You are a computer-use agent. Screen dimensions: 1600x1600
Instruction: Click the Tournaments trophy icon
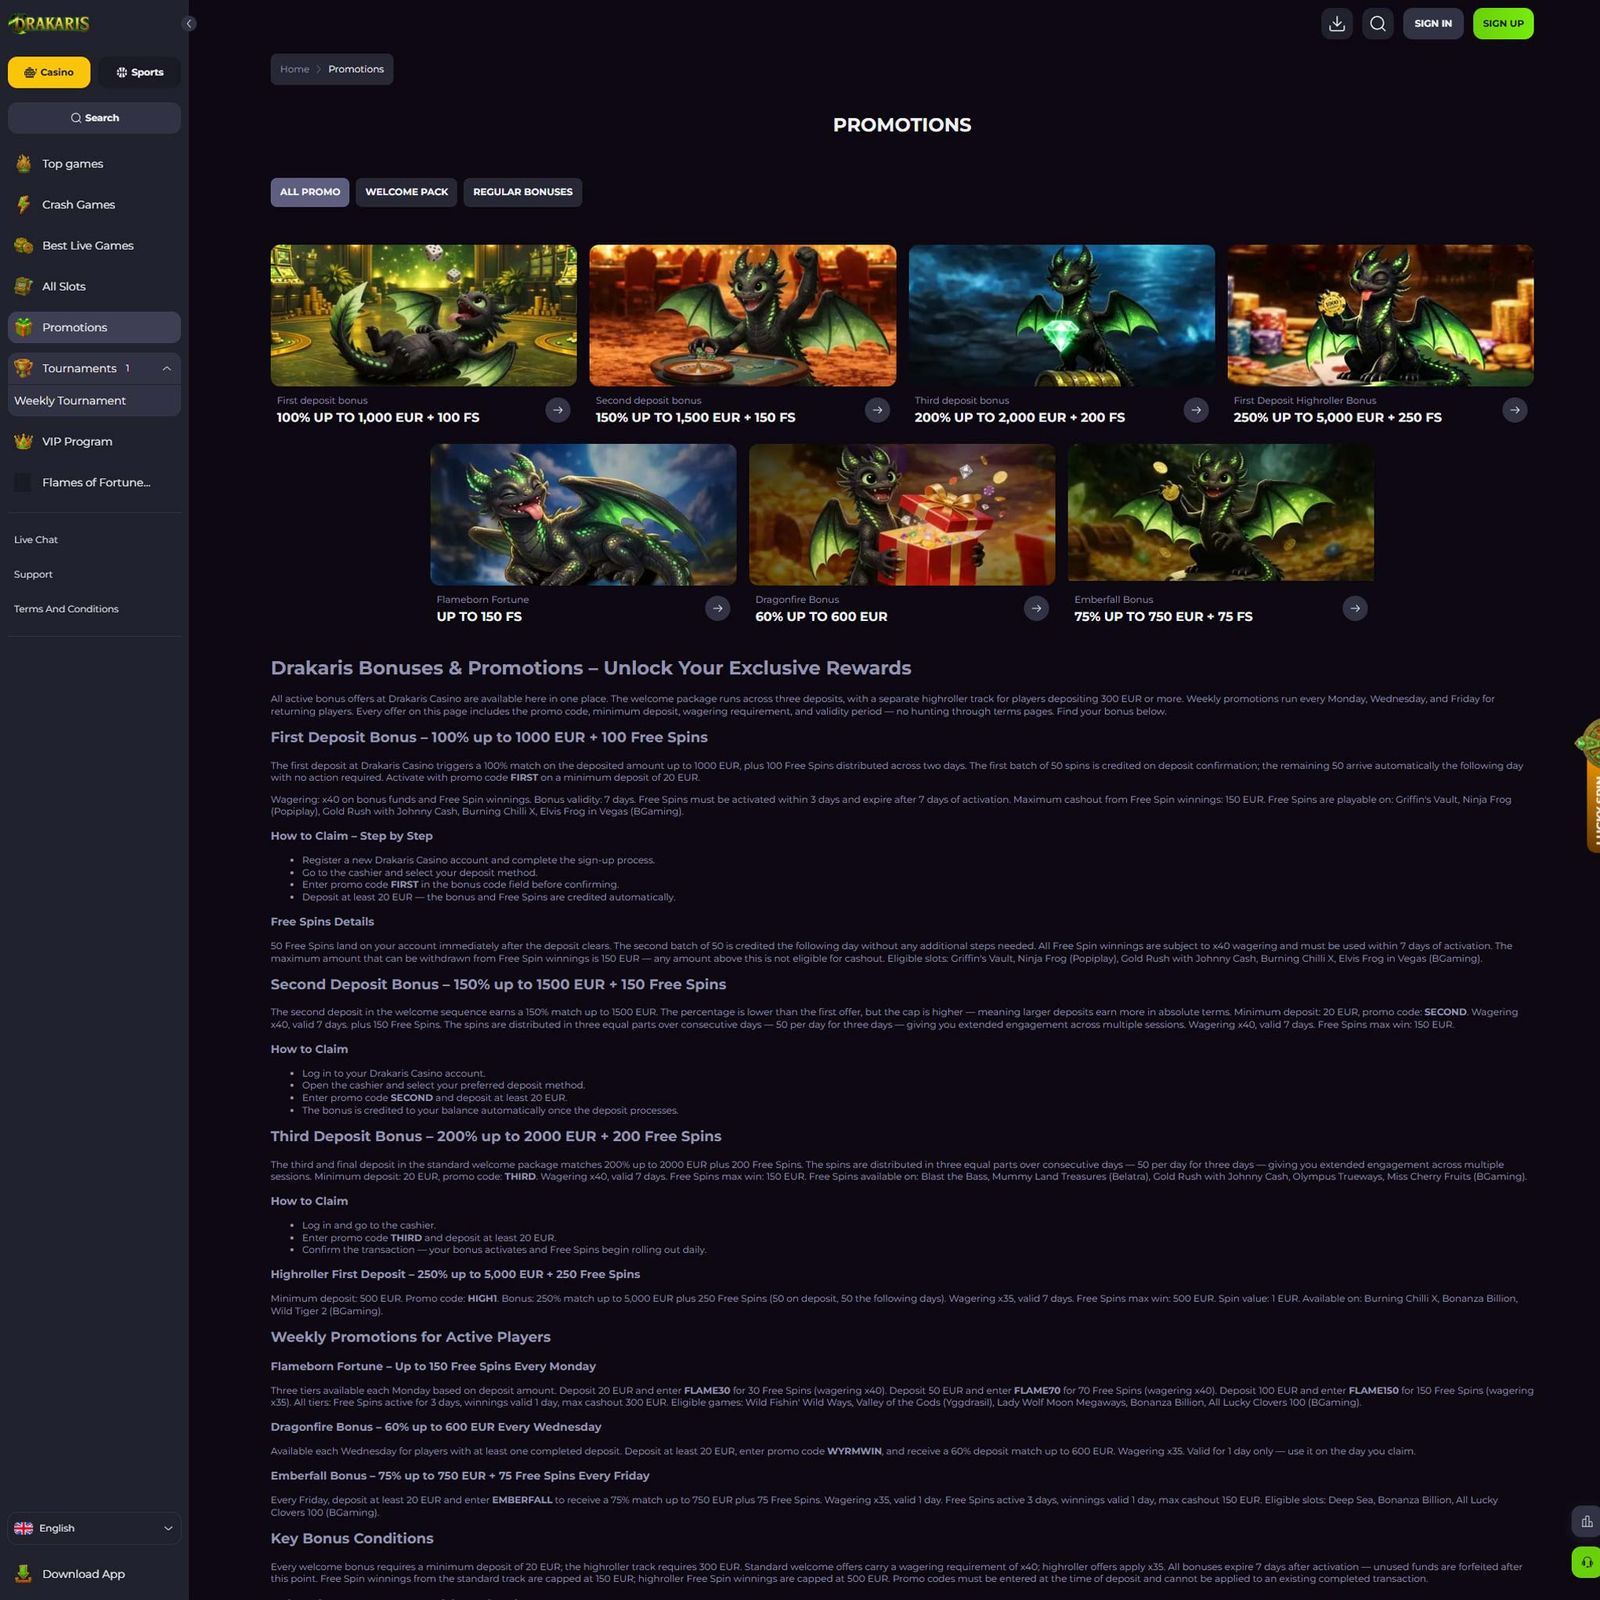(24, 369)
